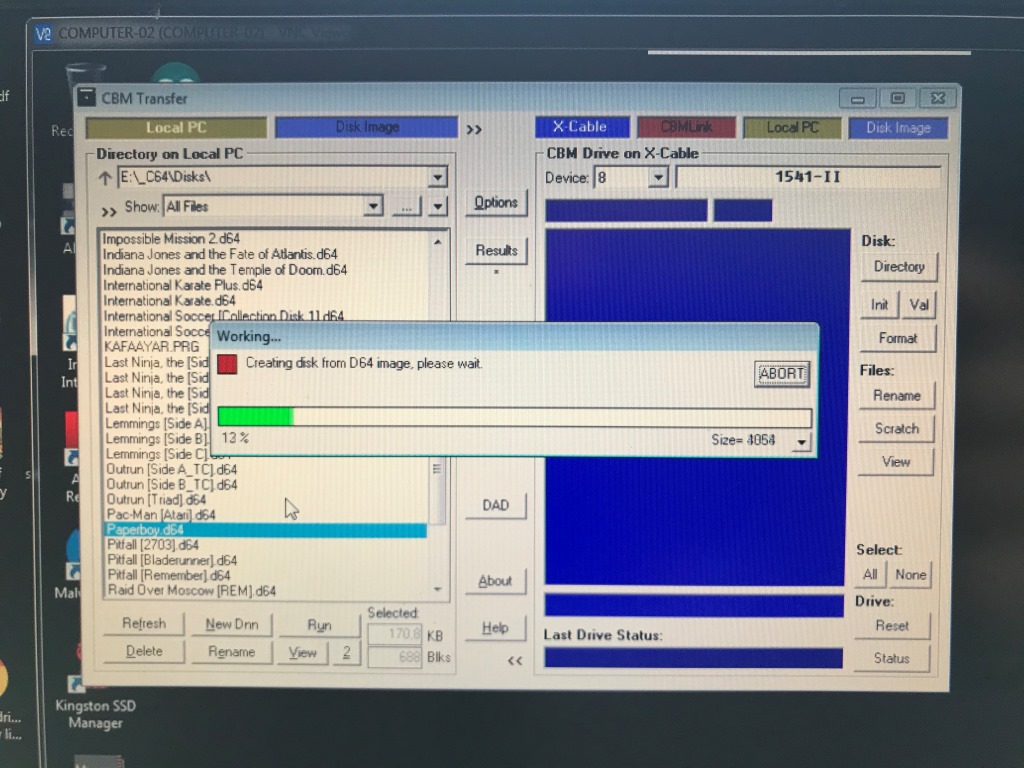Click the >> transfer arrows beside Disk Image

(474, 129)
